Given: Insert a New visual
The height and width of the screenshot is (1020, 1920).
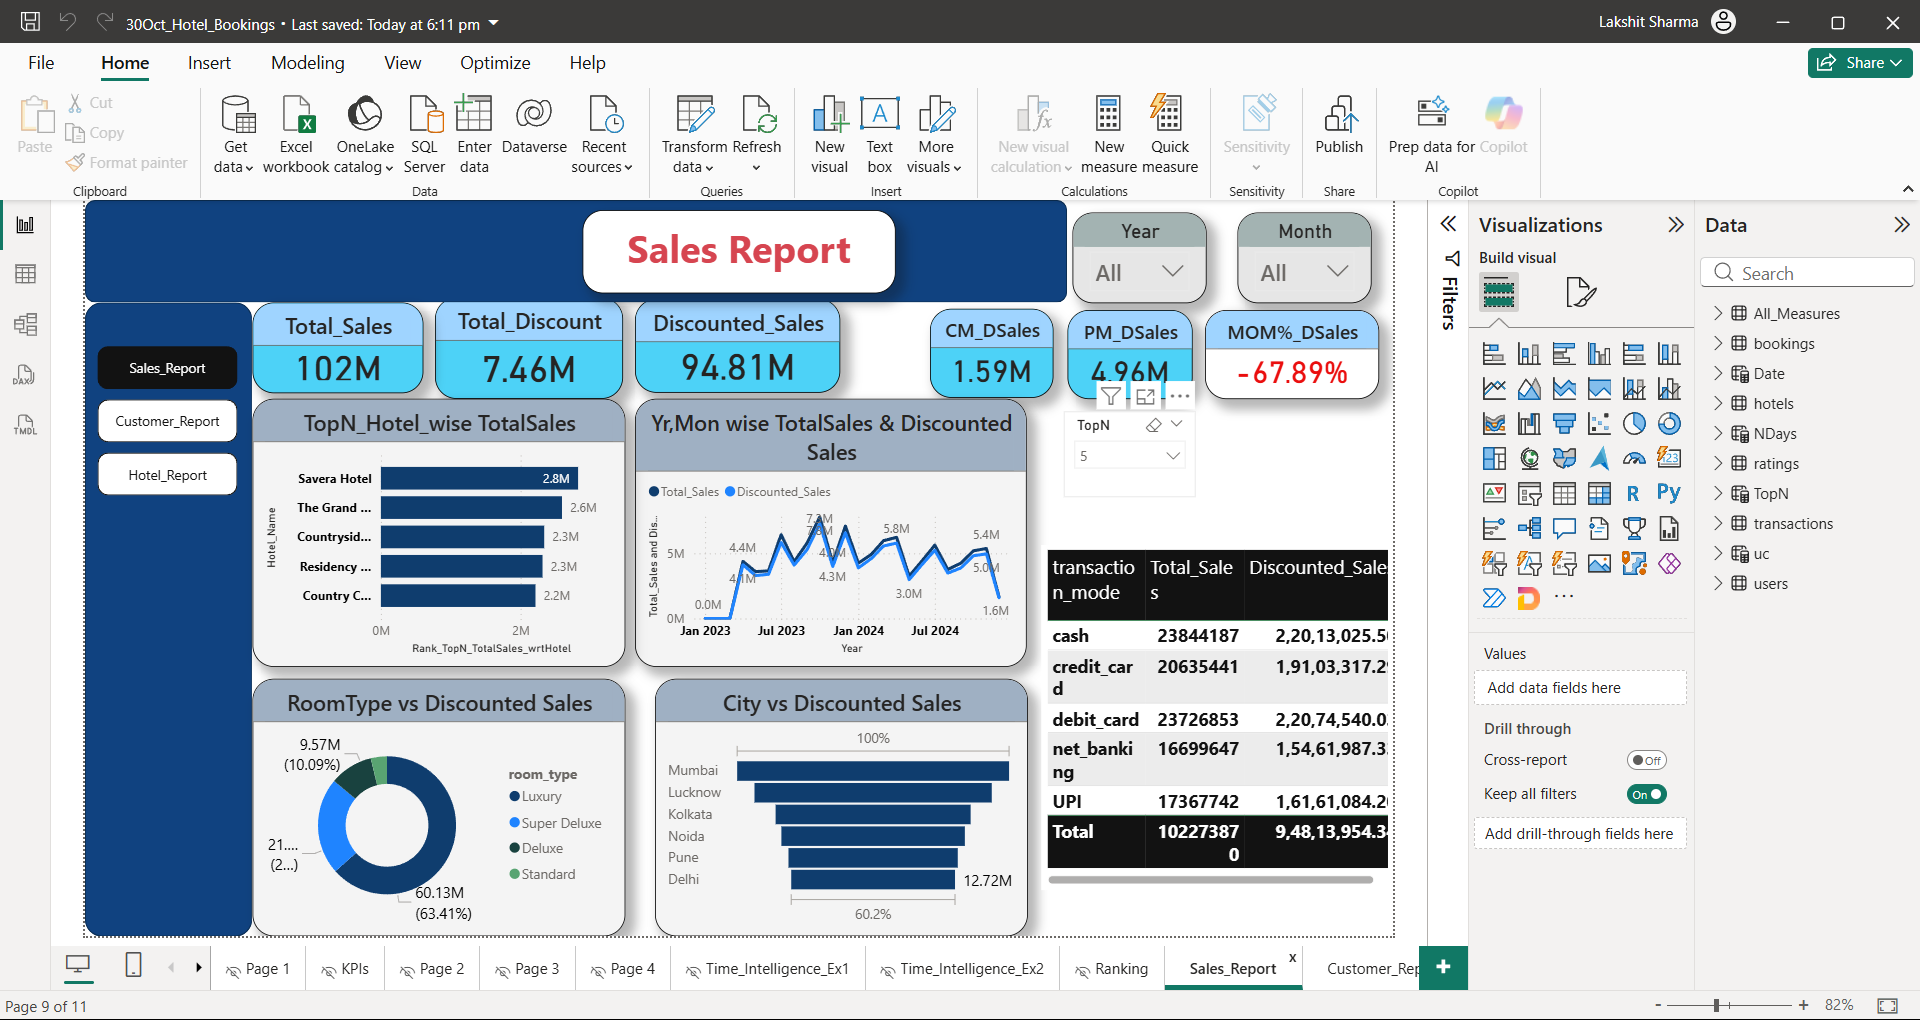Looking at the screenshot, I should (x=829, y=134).
